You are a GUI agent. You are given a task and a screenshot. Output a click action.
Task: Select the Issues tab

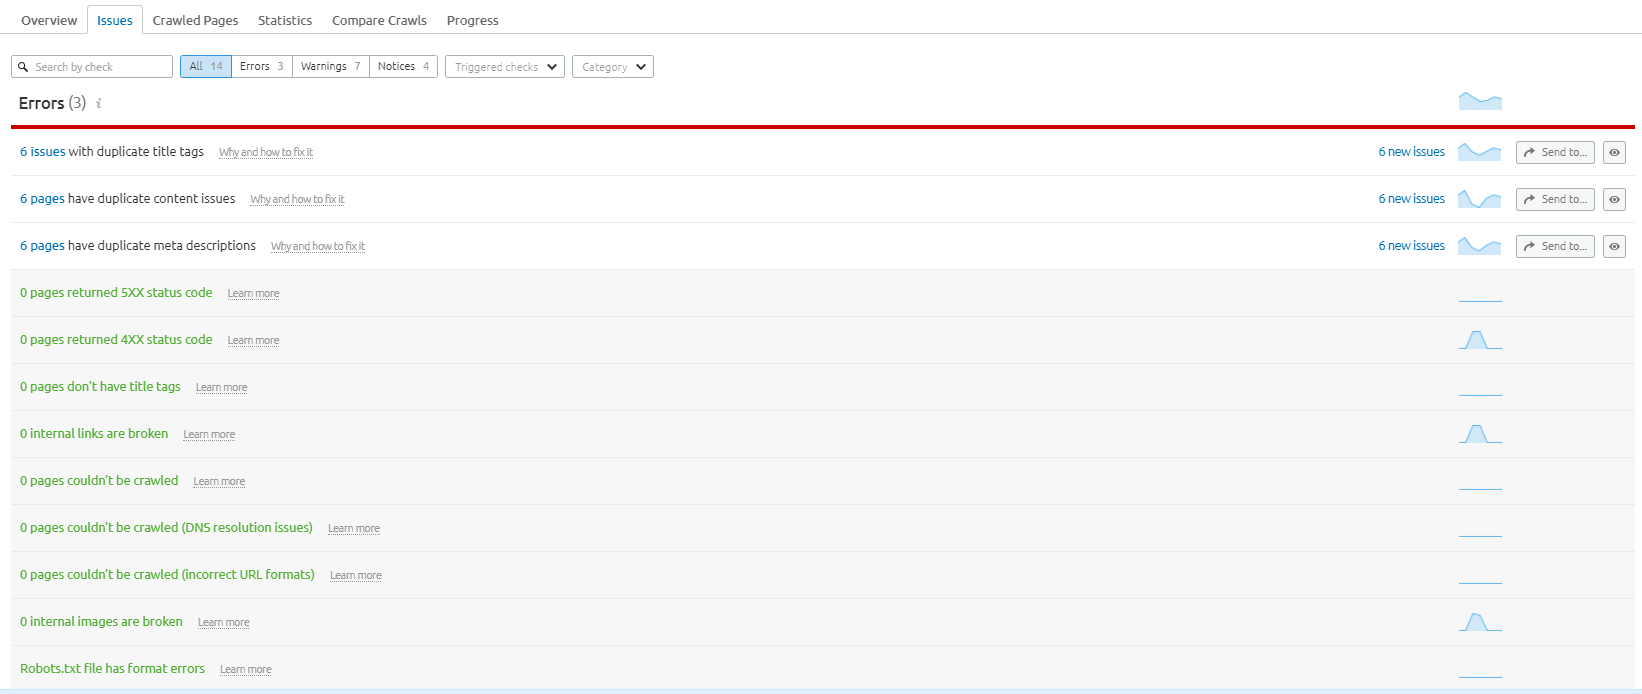click(115, 20)
